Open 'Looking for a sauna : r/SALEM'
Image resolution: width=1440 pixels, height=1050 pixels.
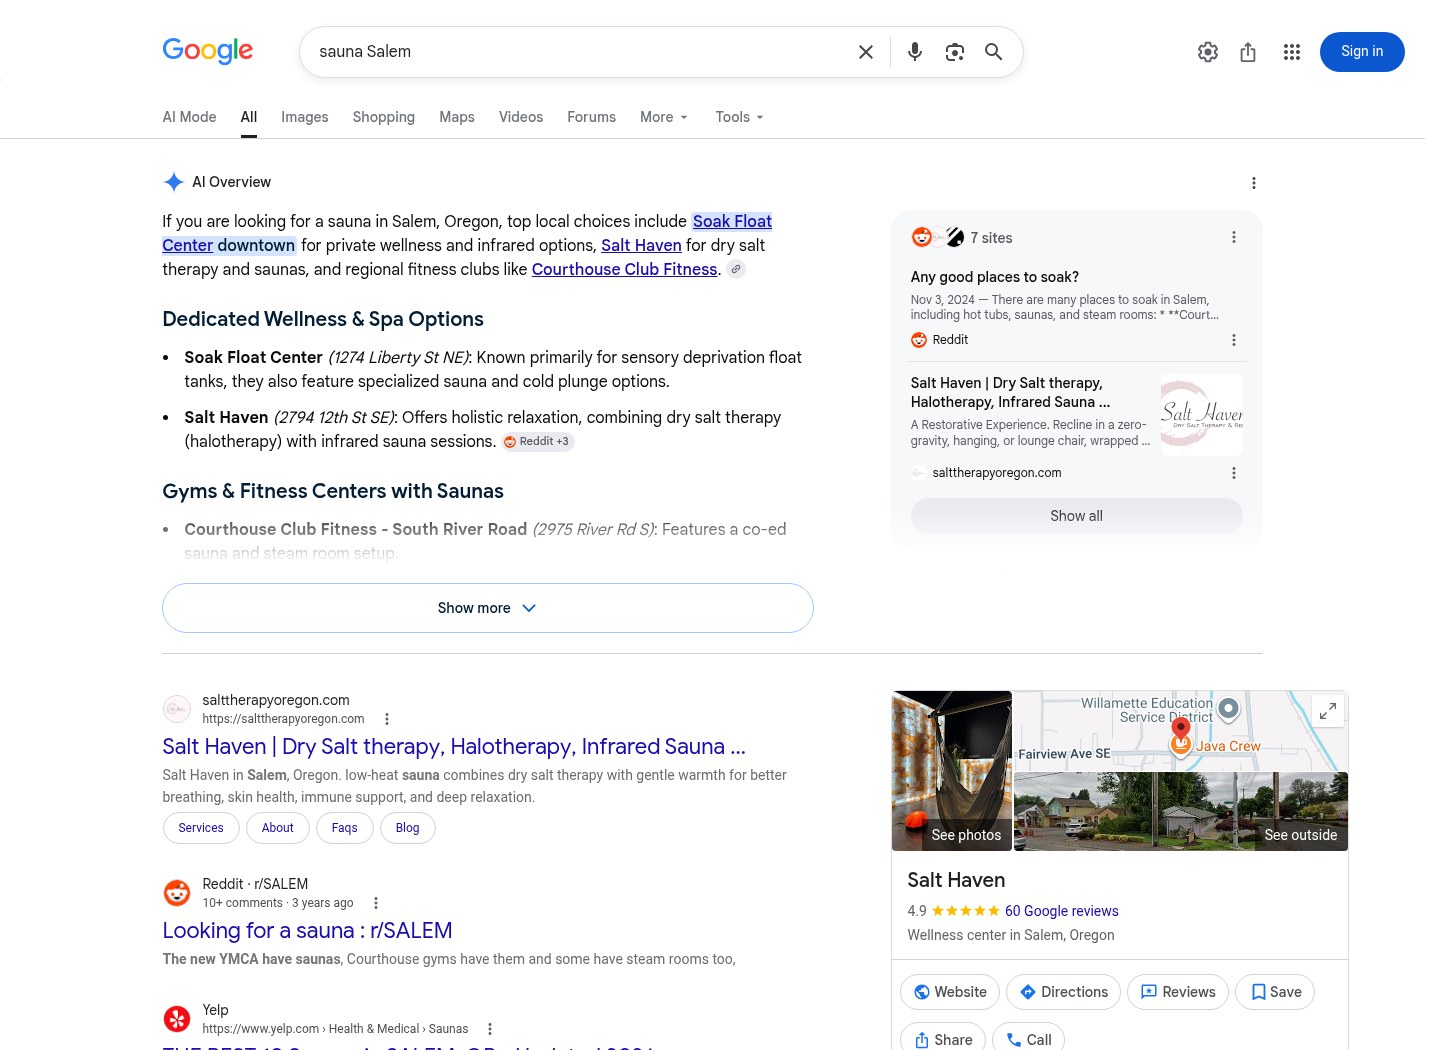[308, 931]
